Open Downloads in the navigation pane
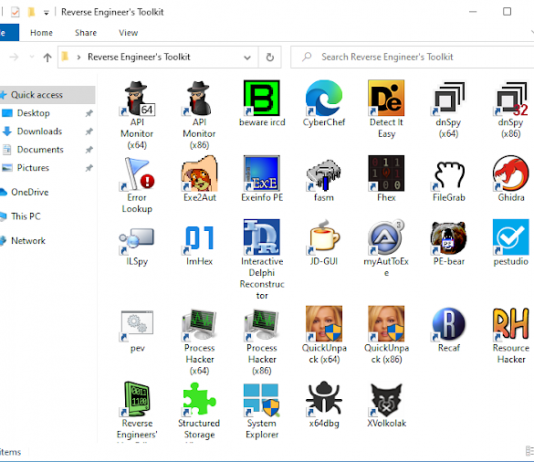The height and width of the screenshot is (462, 534). (39, 131)
